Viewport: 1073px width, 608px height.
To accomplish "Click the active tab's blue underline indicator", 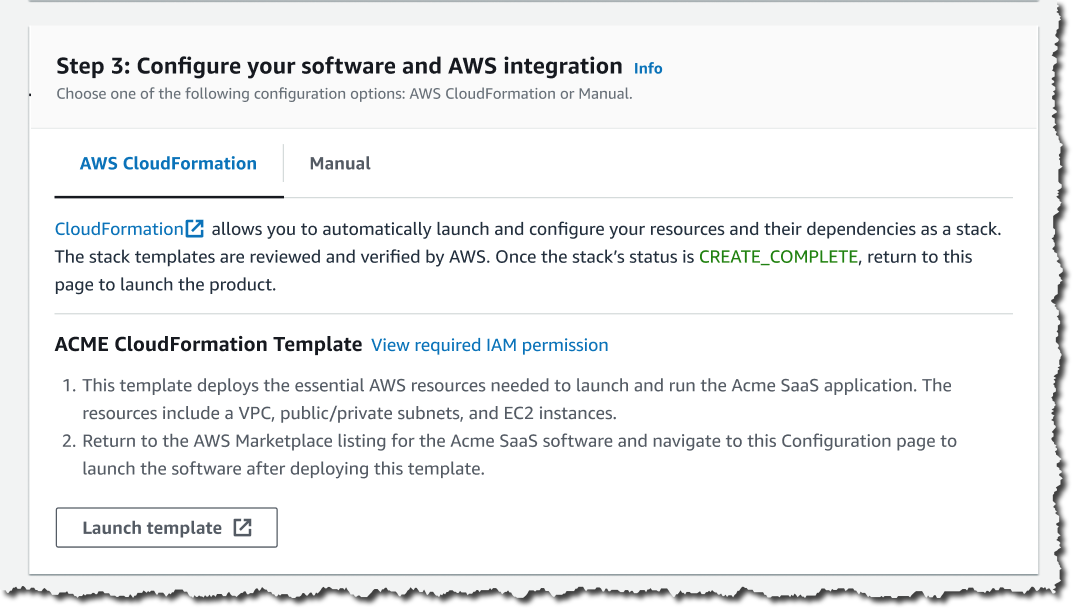I will [168, 194].
